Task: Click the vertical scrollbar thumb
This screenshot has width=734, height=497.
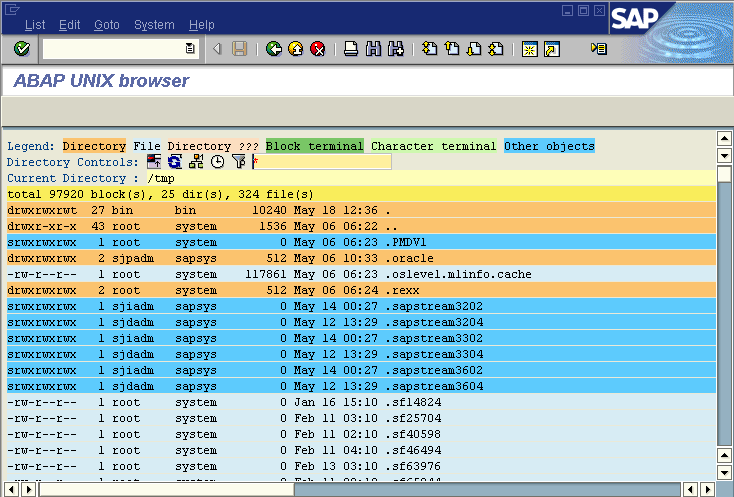Action: point(724,174)
